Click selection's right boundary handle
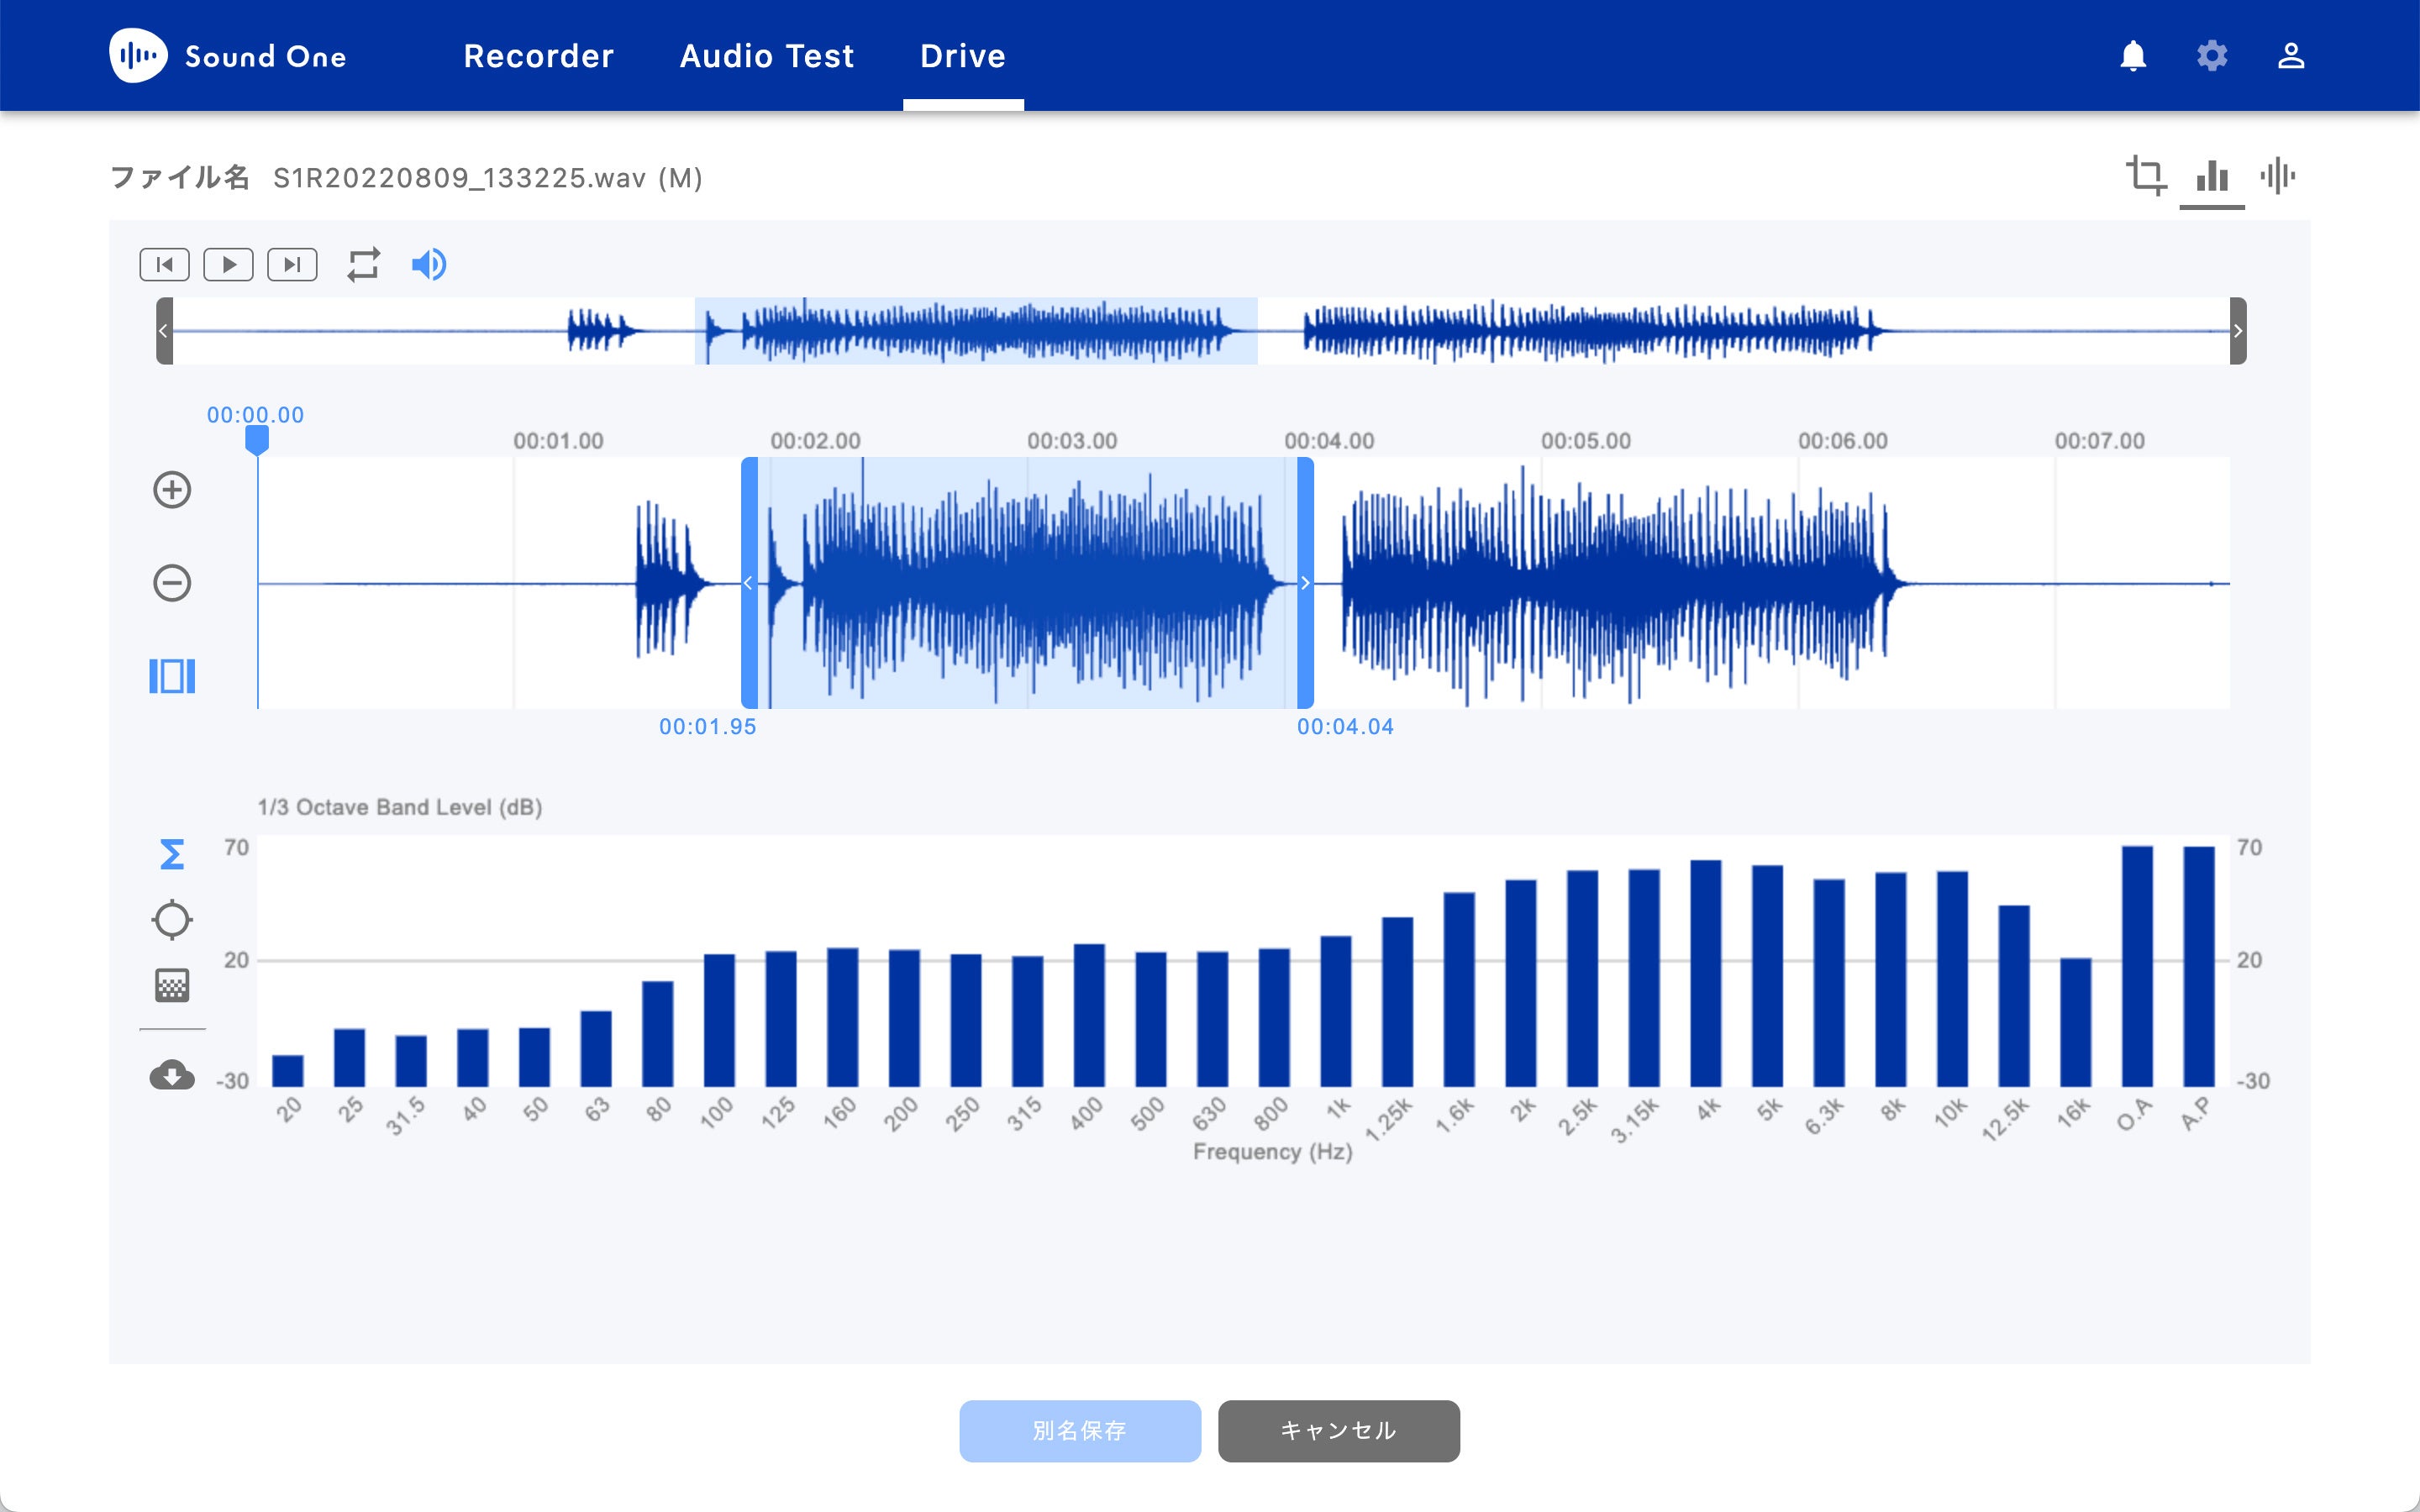 pos(1305,583)
